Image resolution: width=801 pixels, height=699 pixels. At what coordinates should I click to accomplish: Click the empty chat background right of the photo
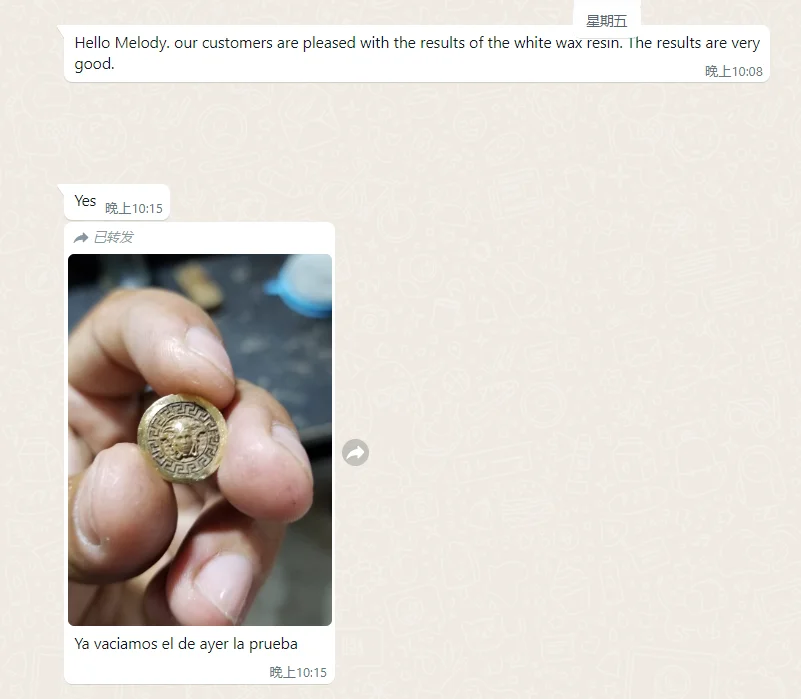[562, 409]
